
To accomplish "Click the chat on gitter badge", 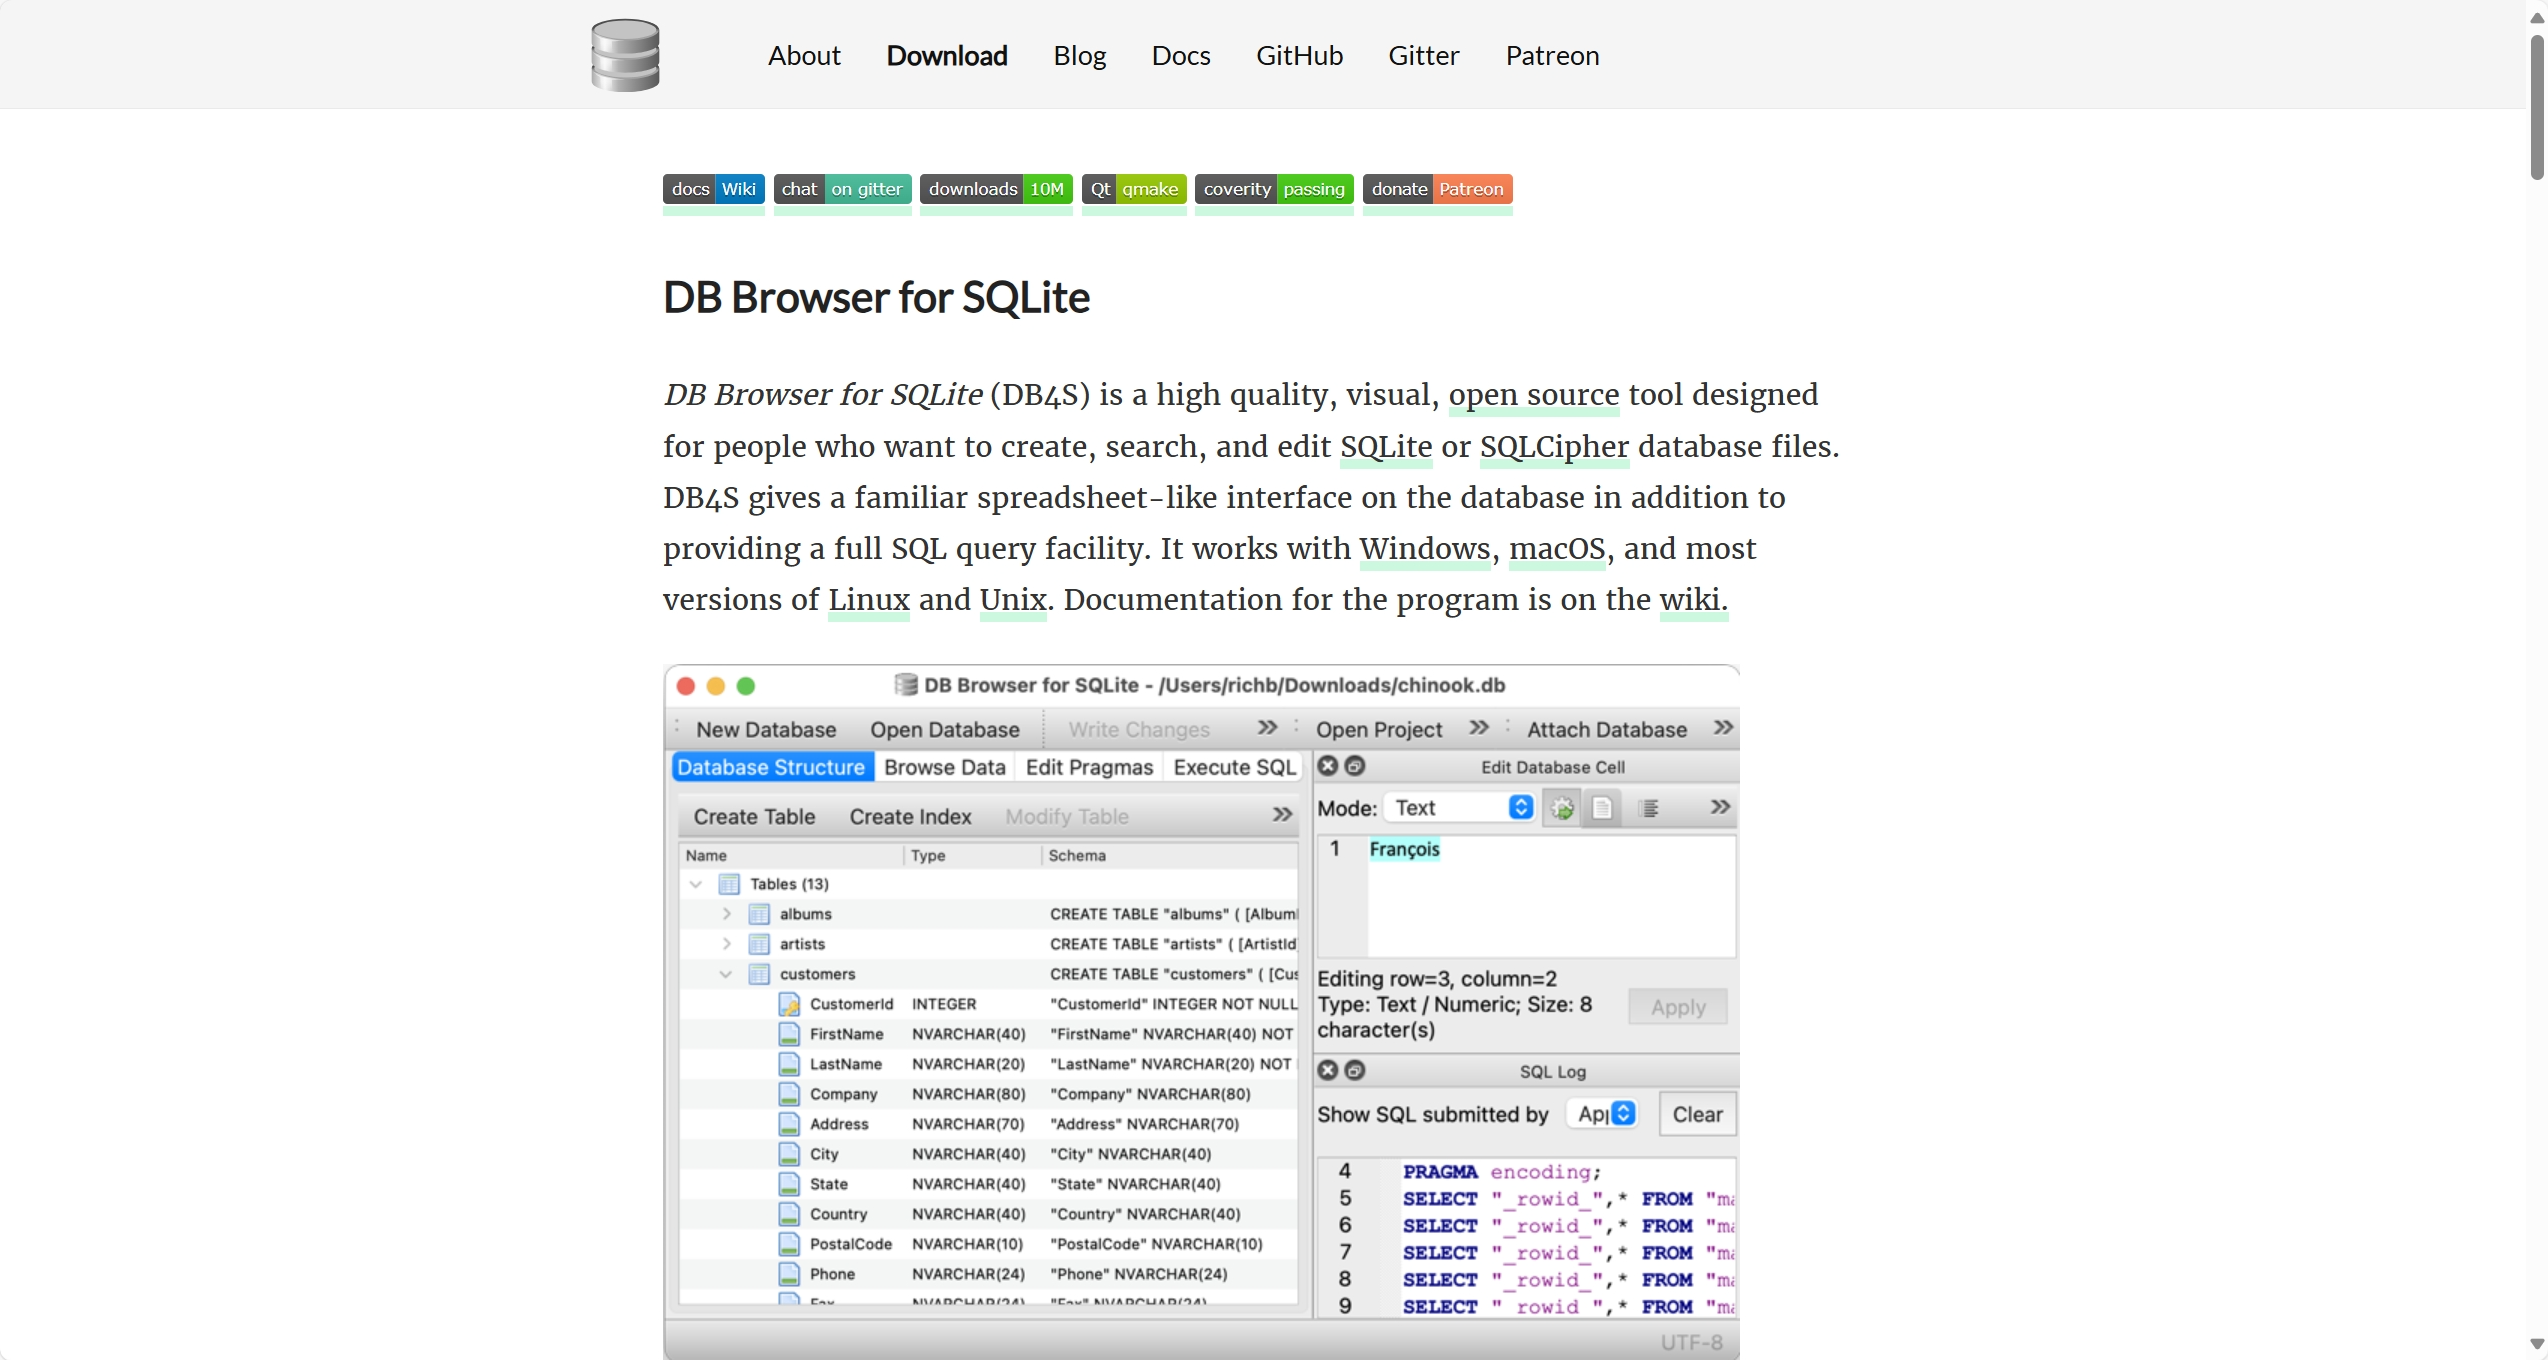I will click(842, 189).
